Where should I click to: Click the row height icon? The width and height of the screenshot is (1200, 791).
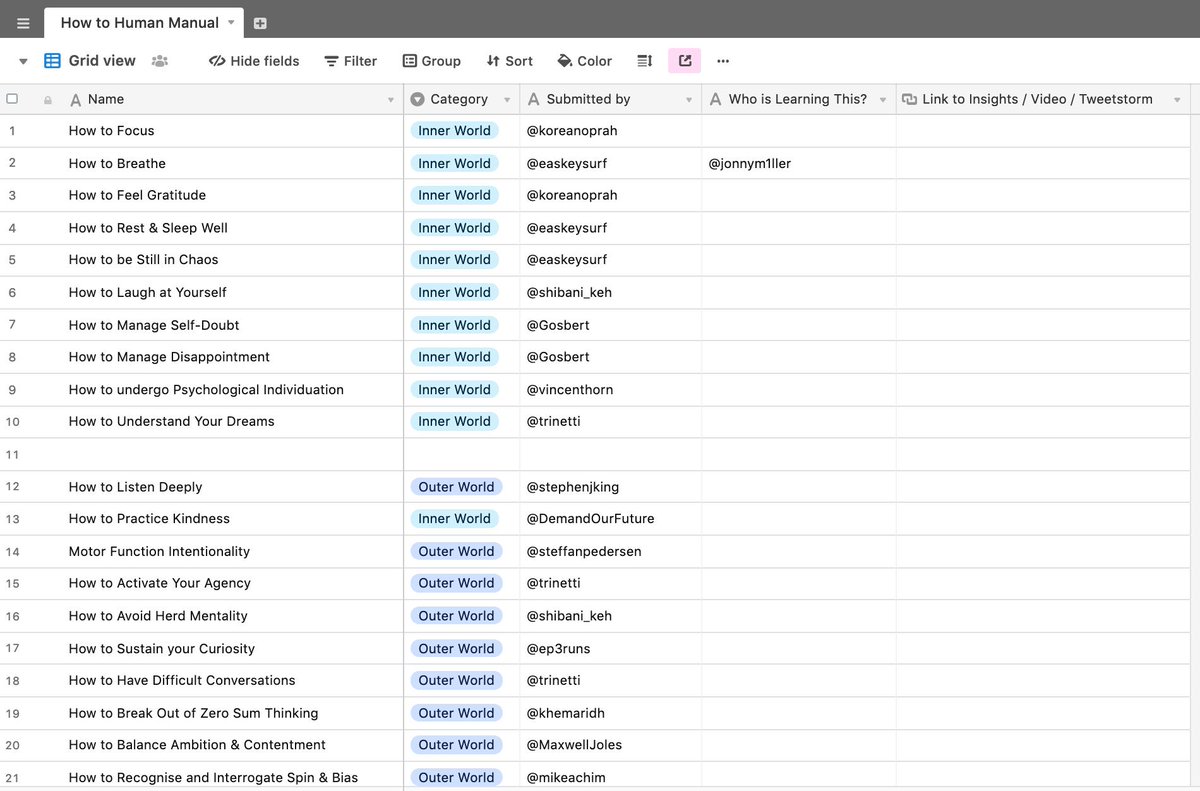[x=644, y=61]
